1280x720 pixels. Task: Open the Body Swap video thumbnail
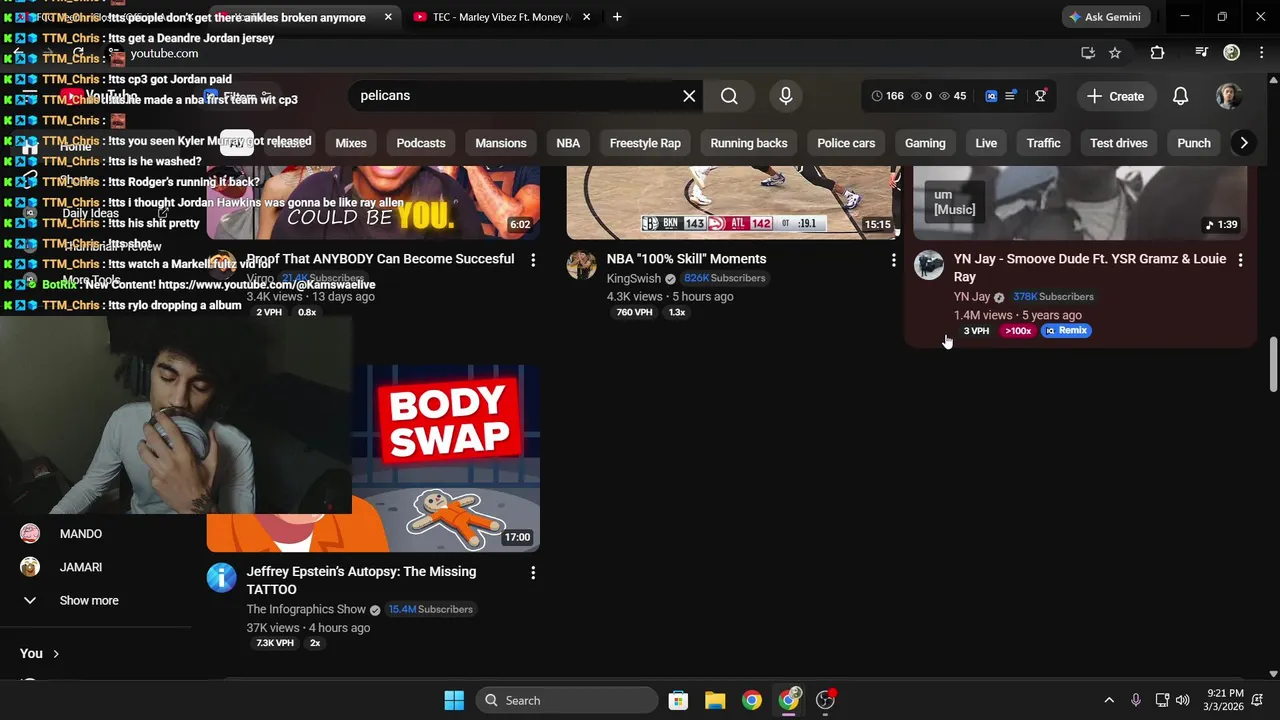click(445, 458)
